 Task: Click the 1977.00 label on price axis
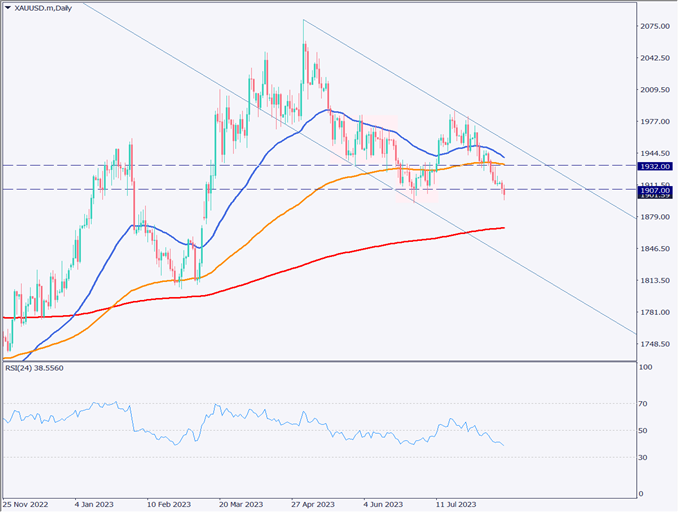(x=655, y=122)
